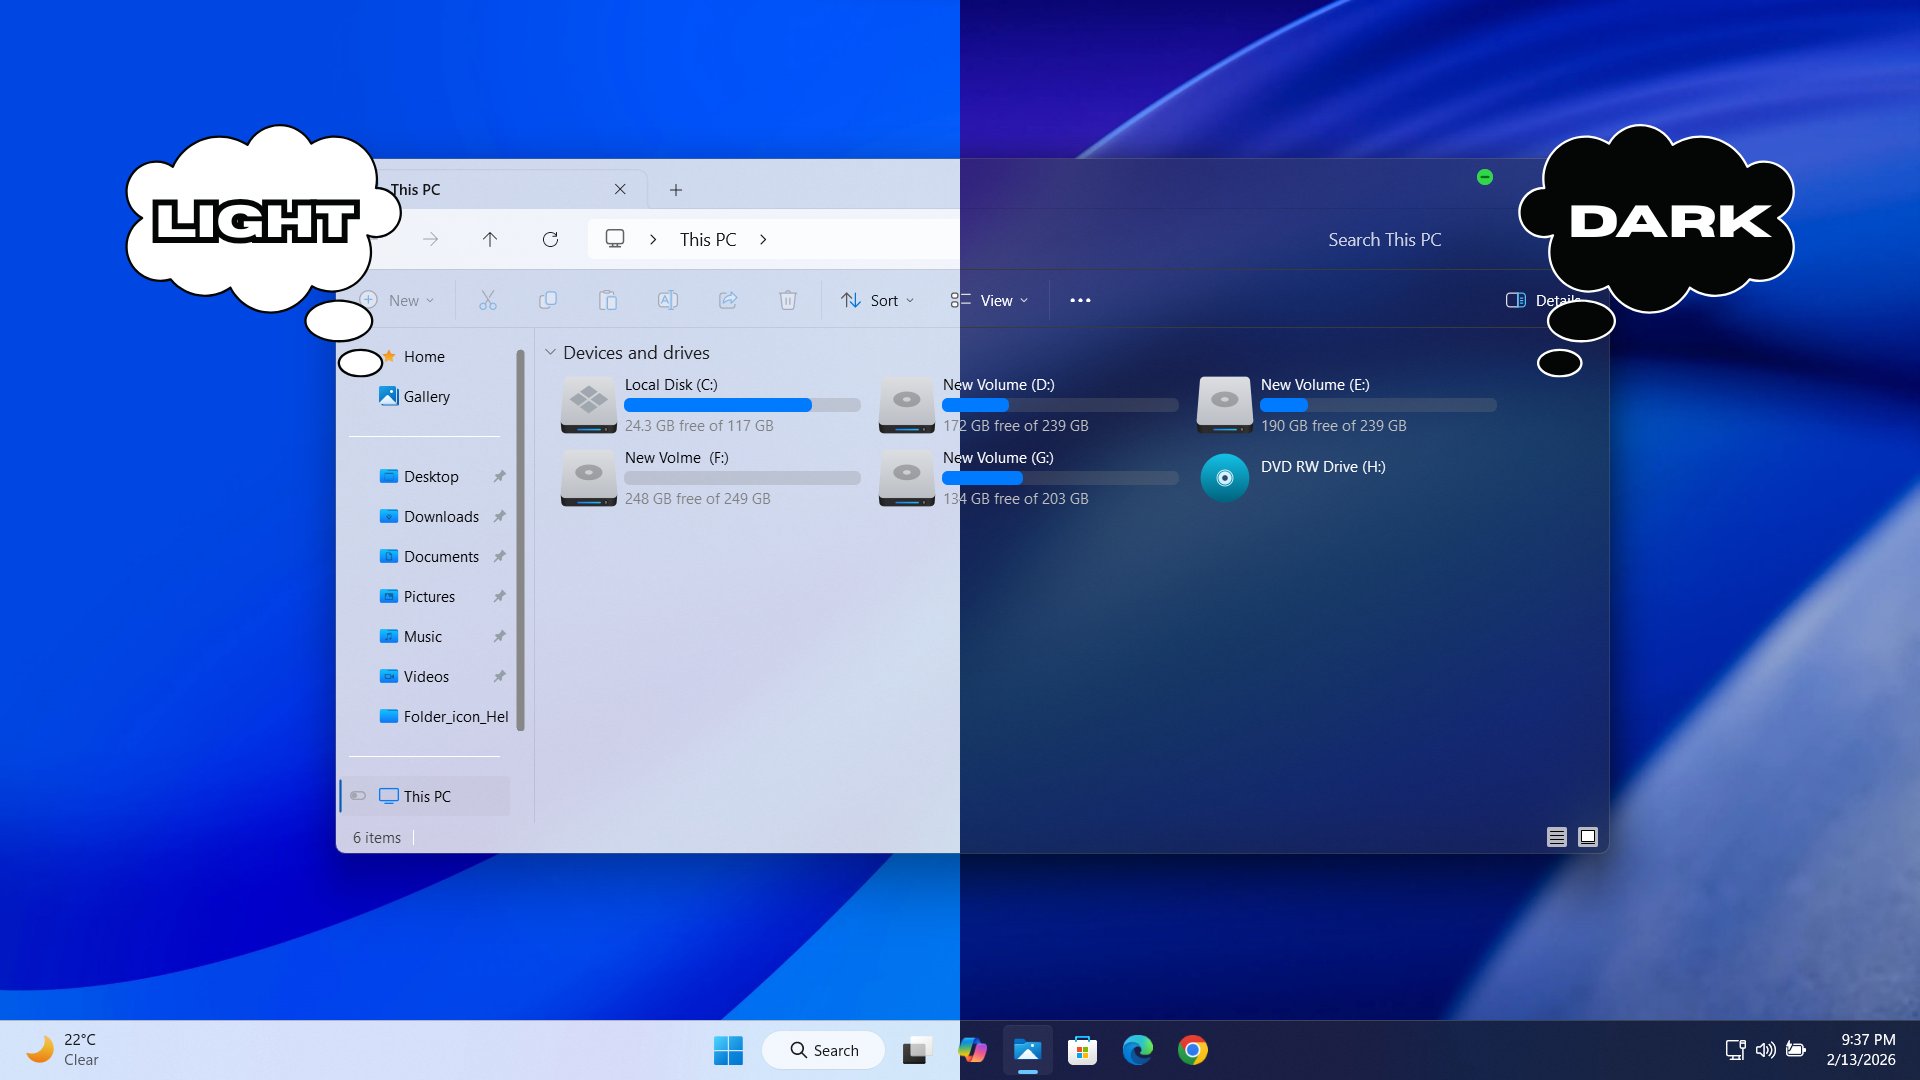The image size is (1920, 1080).
Task: Open the See more three-dots menu
Action: (1080, 300)
